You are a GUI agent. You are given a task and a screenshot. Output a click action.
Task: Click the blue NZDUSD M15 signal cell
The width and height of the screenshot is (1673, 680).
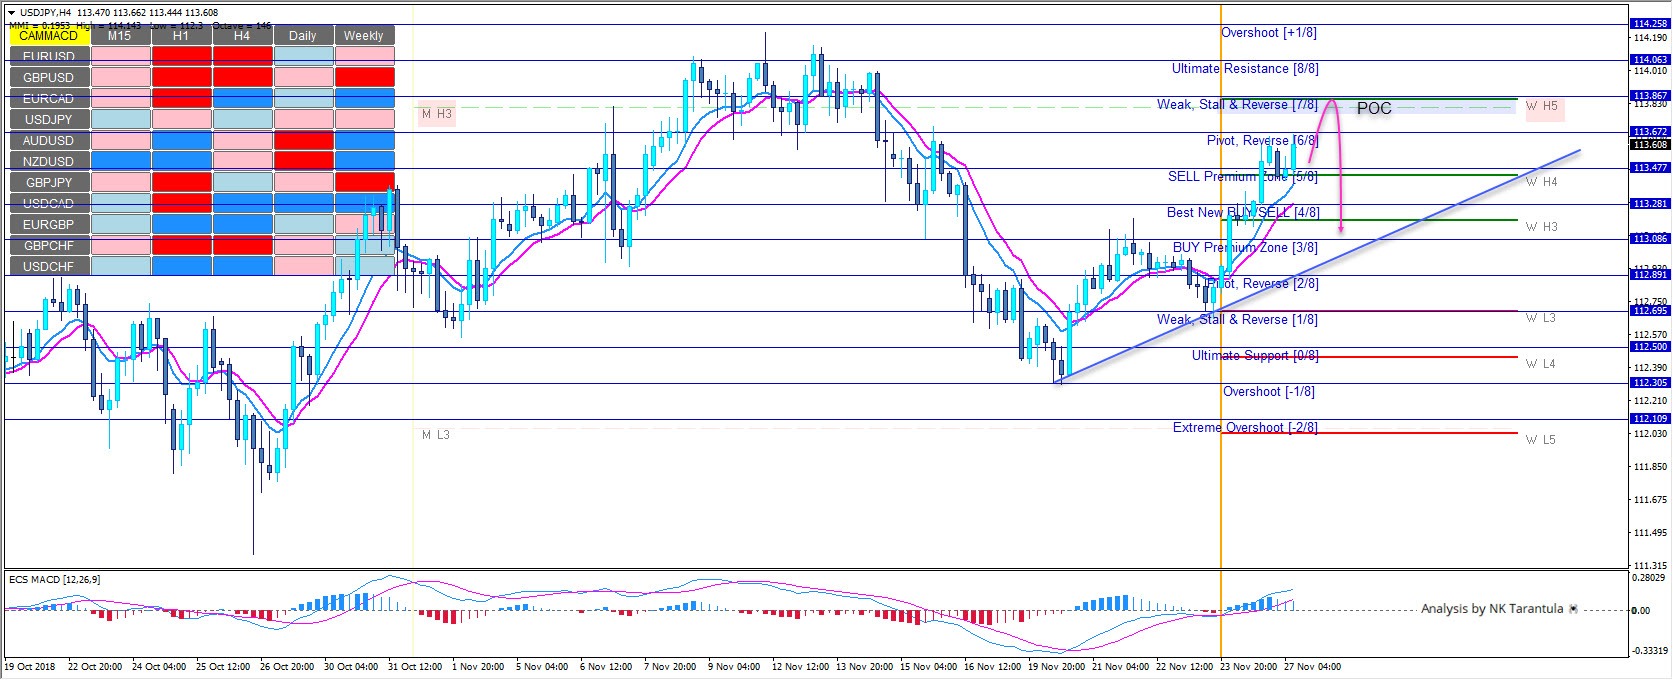pyautogui.click(x=120, y=161)
